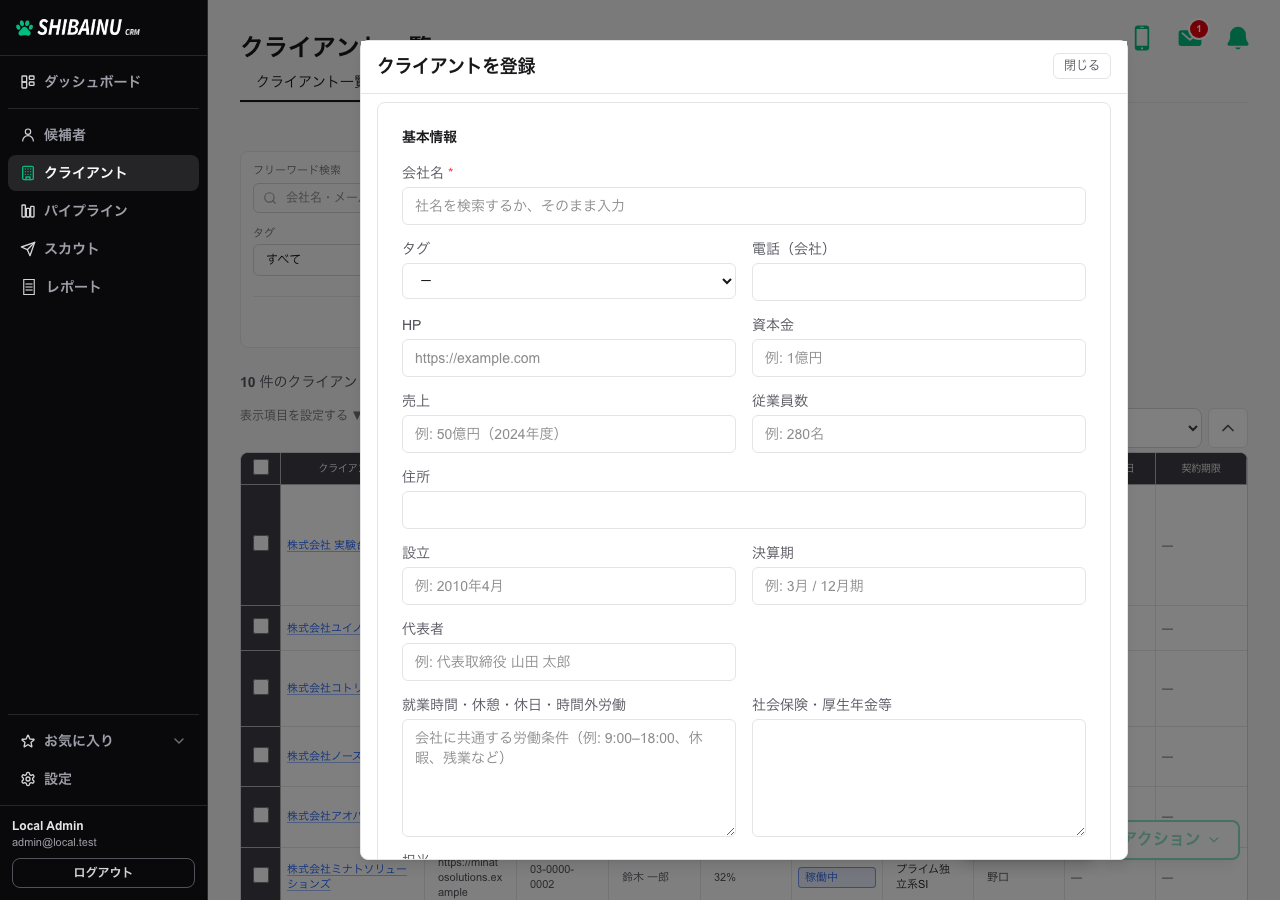1280x900 pixels.
Task: Click the レポート document icon
Action: [28, 287]
